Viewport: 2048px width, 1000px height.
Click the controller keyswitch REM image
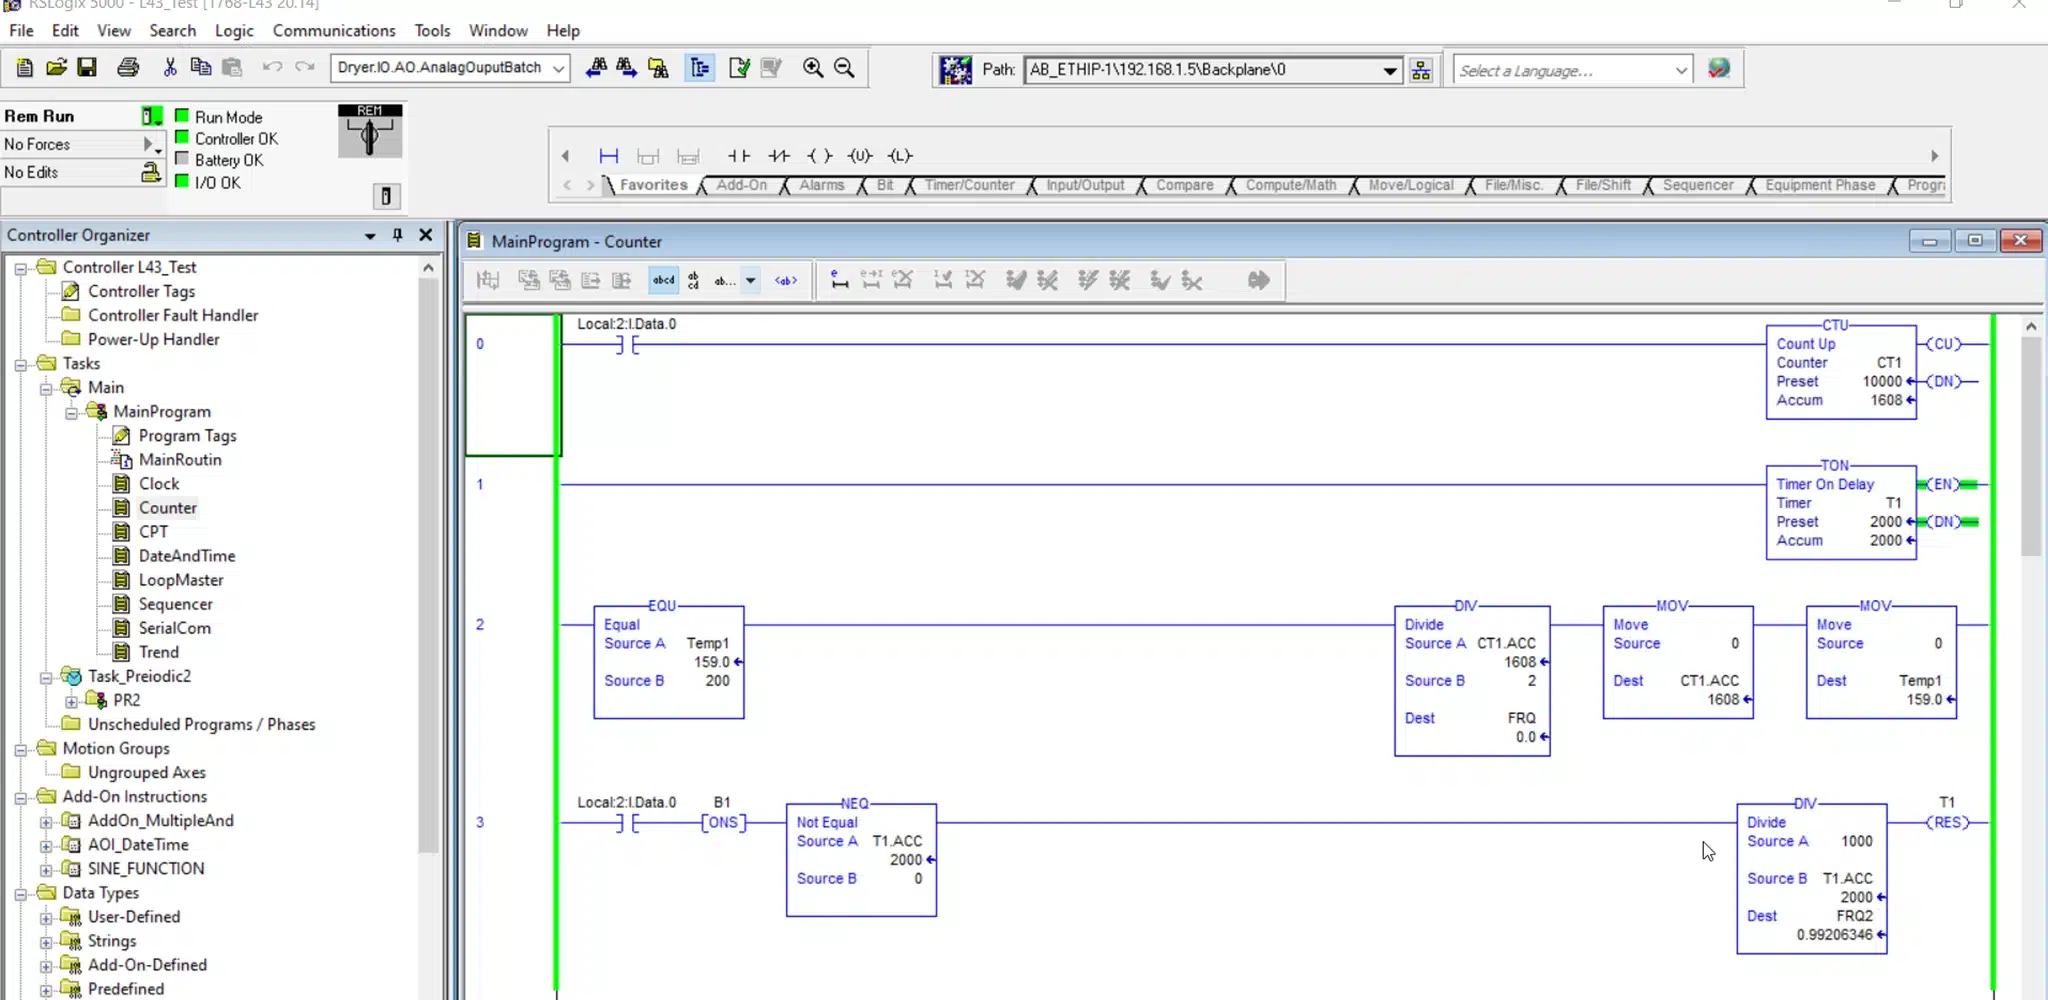point(370,131)
